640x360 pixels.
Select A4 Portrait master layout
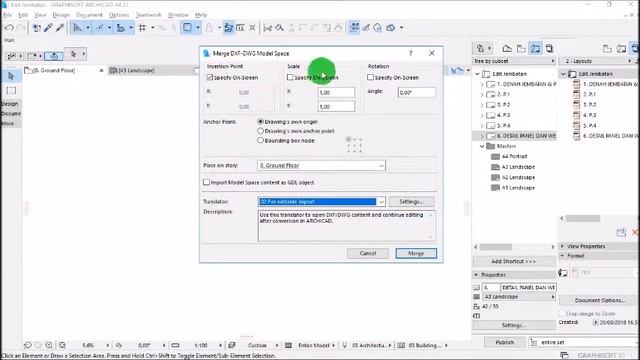coord(514,156)
